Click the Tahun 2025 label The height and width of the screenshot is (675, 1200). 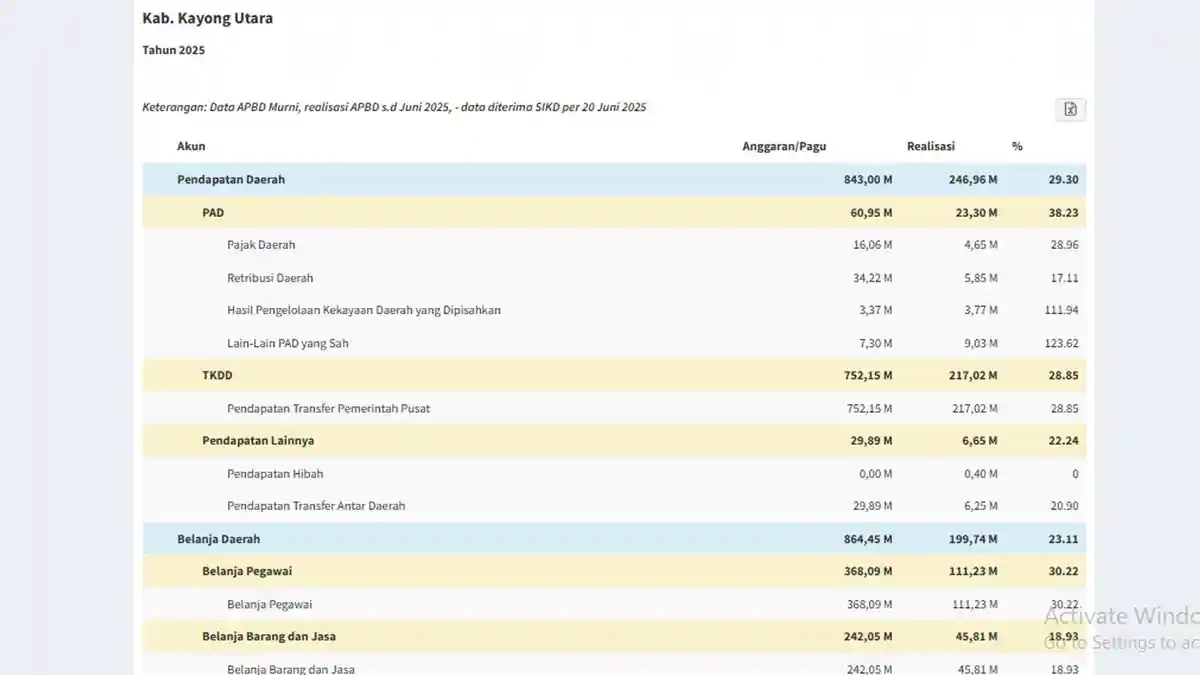(x=174, y=50)
